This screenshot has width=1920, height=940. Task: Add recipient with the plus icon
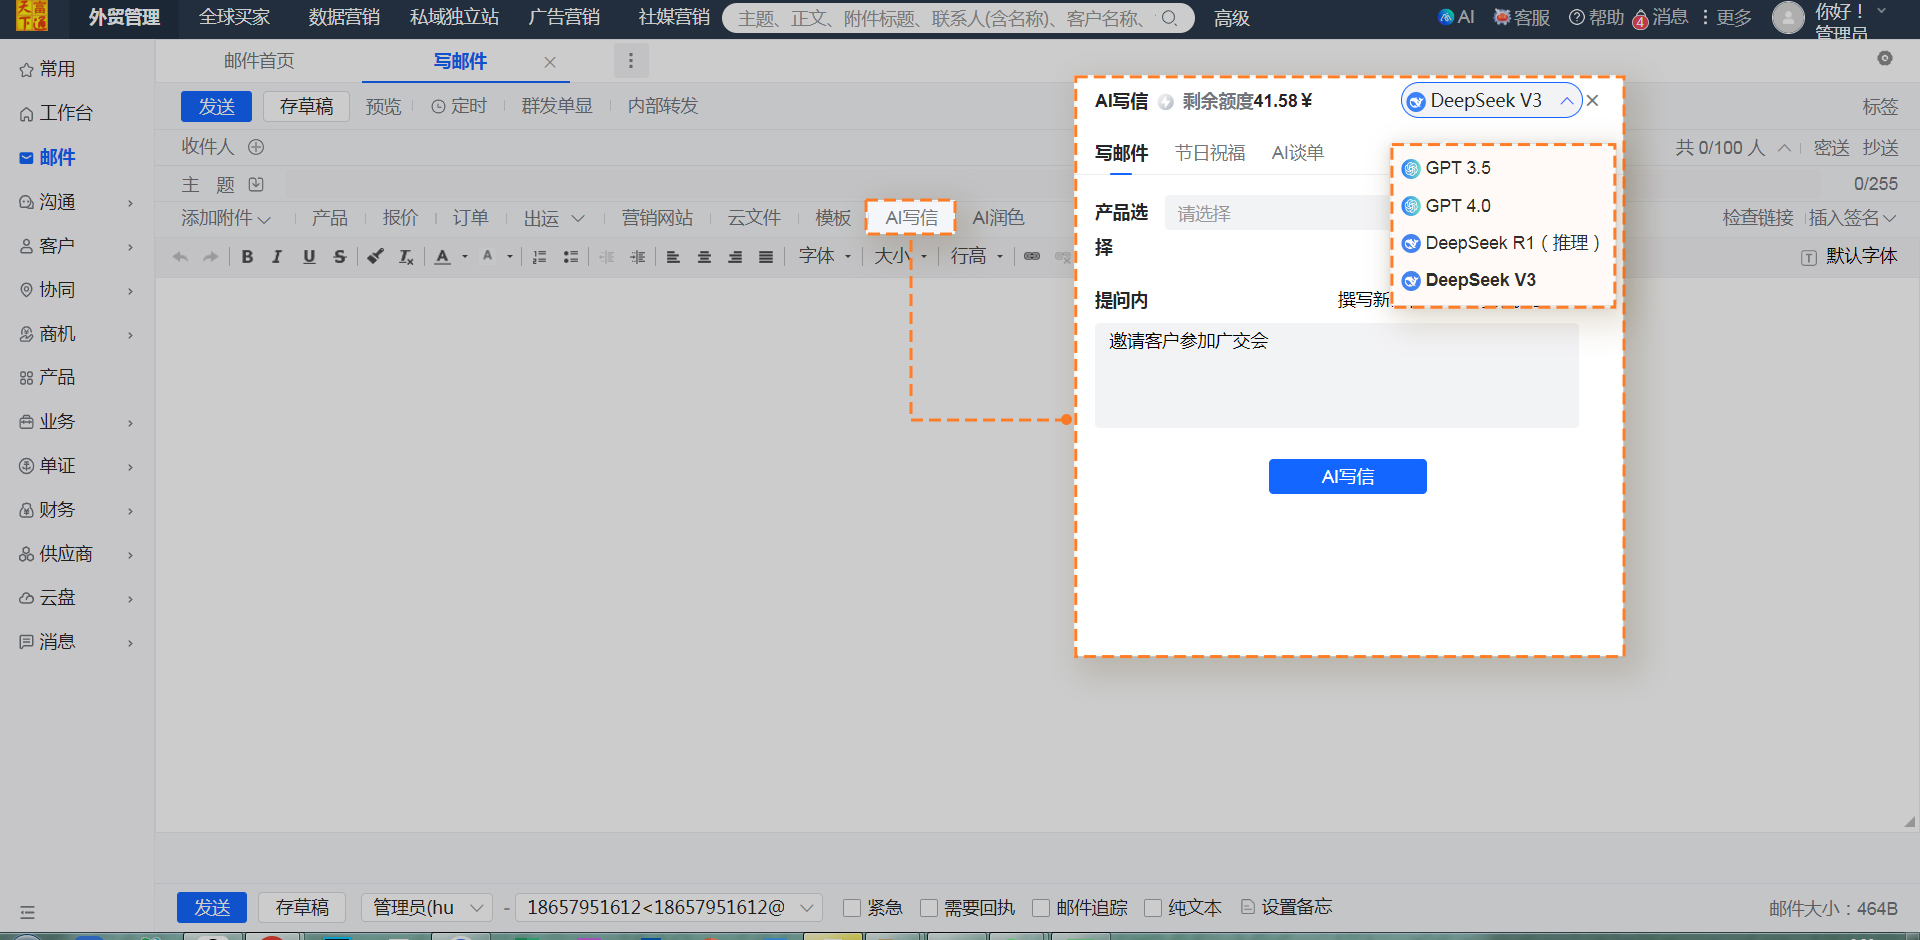click(256, 147)
